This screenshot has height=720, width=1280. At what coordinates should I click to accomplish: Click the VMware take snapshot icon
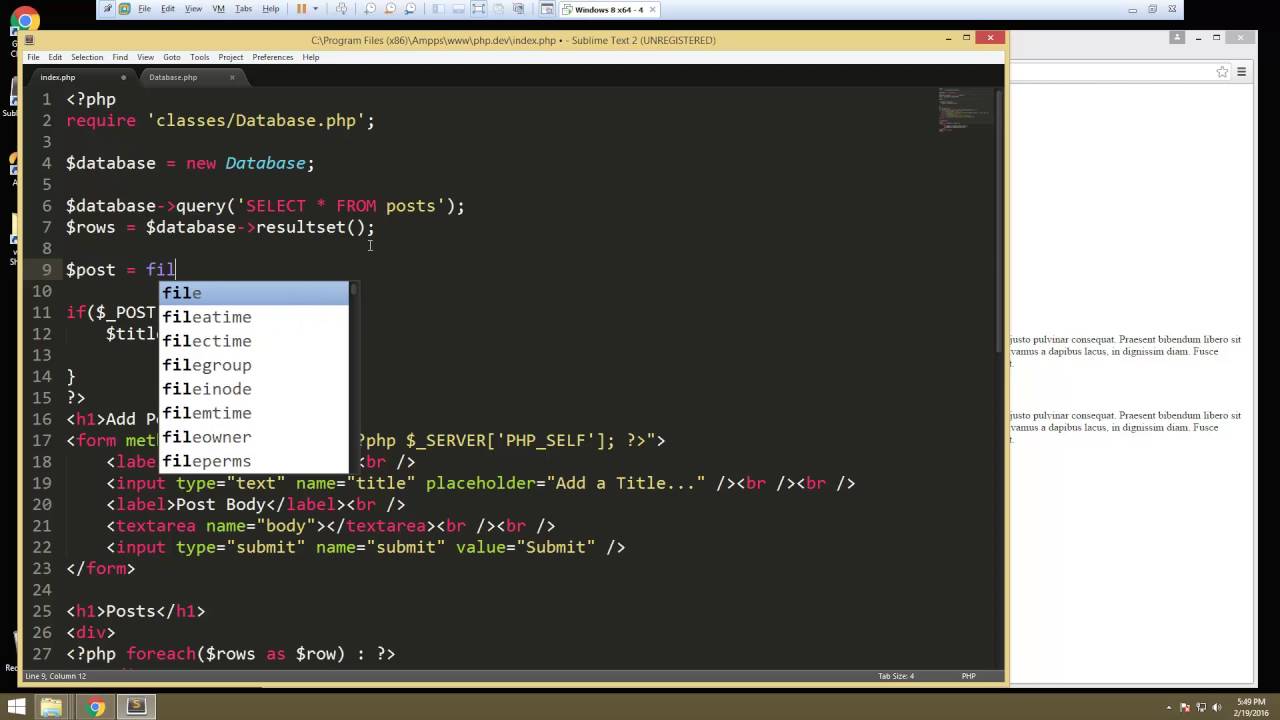click(370, 9)
